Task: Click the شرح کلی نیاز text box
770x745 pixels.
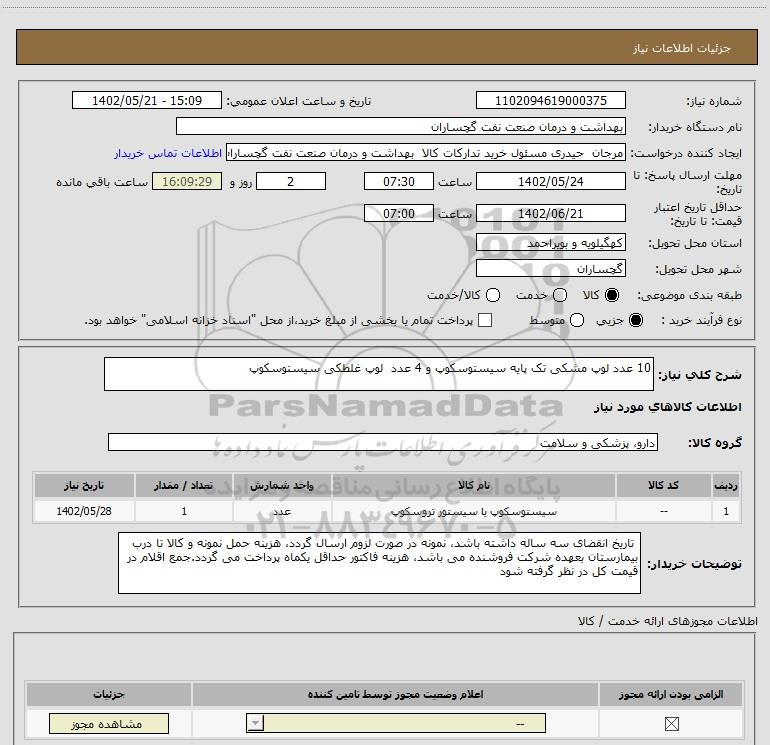Action: point(379,374)
